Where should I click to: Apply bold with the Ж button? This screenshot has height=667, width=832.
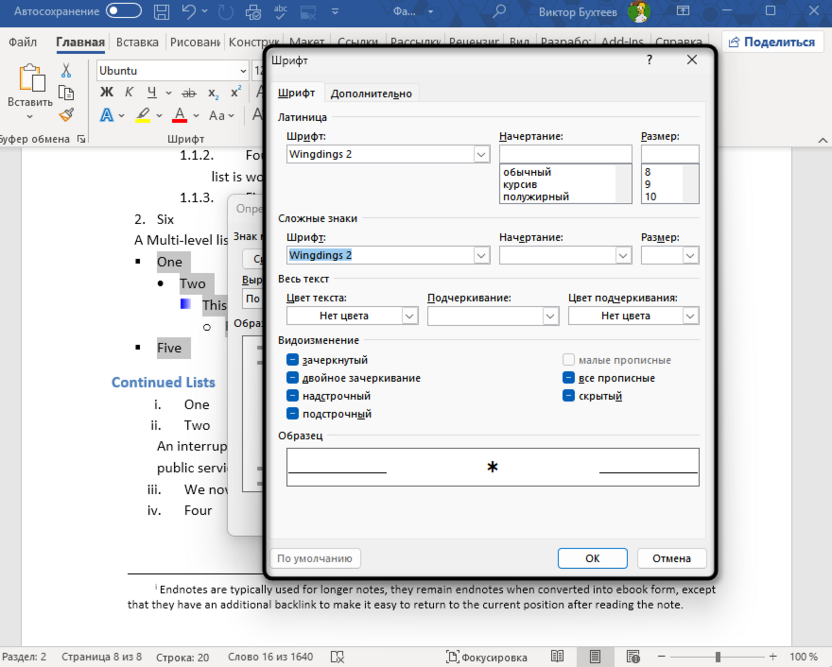click(107, 92)
